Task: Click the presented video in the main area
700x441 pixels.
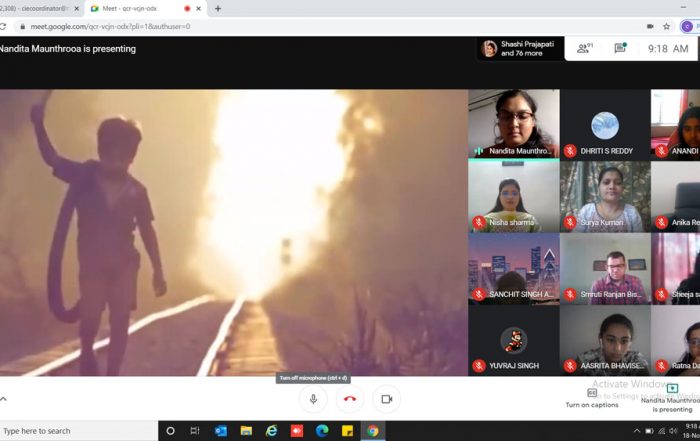Action: point(233,233)
